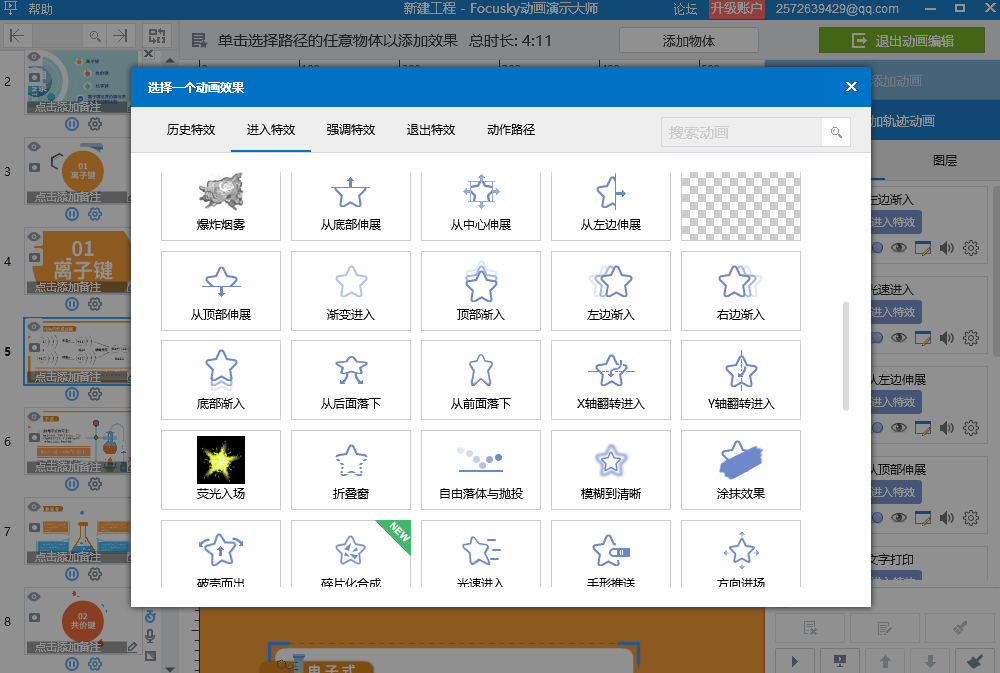
Task: Click the dialog's vertical scrollbar
Action: pos(846,356)
